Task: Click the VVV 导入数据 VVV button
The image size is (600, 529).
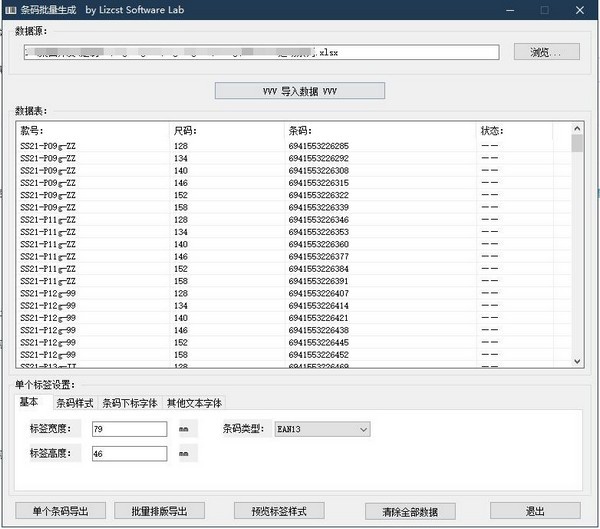Action: 299,91
